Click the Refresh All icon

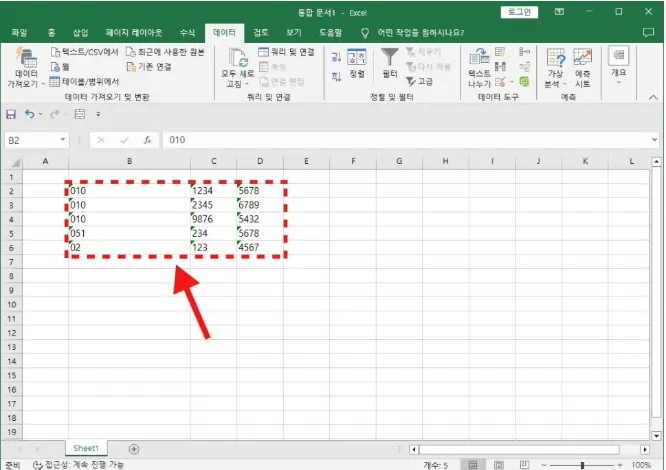click(238, 66)
